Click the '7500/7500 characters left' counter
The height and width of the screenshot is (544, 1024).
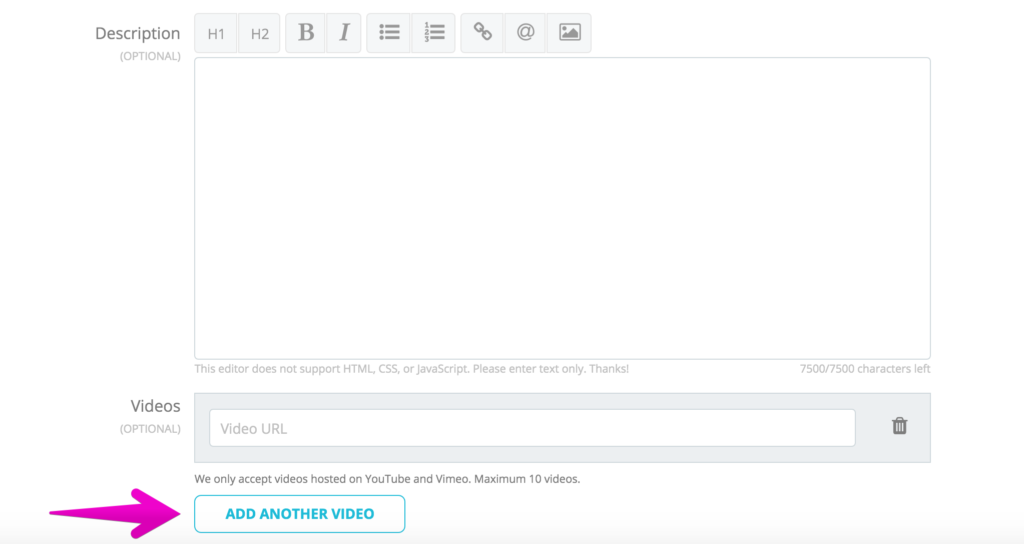click(865, 369)
